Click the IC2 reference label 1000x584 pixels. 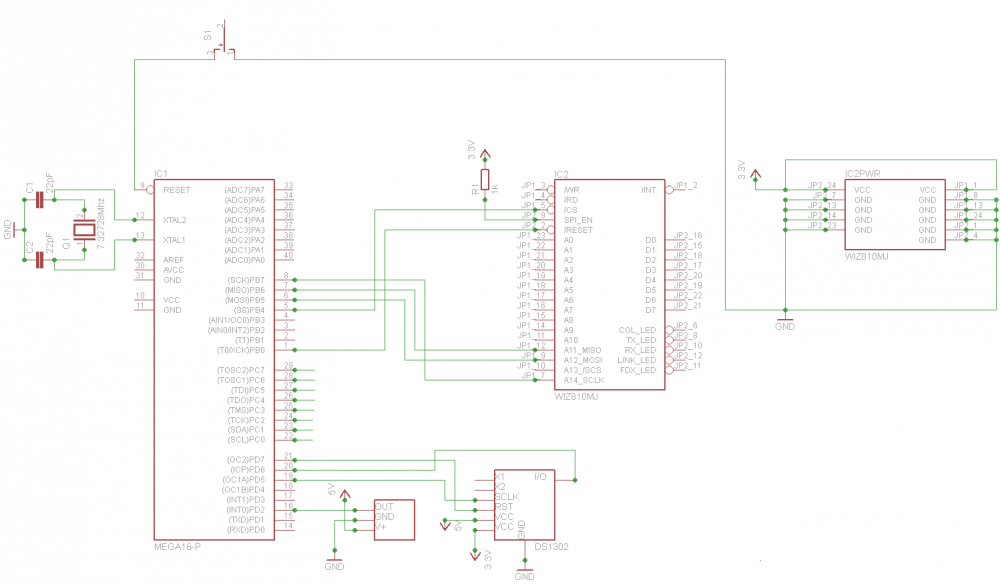[x=561, y=174]
